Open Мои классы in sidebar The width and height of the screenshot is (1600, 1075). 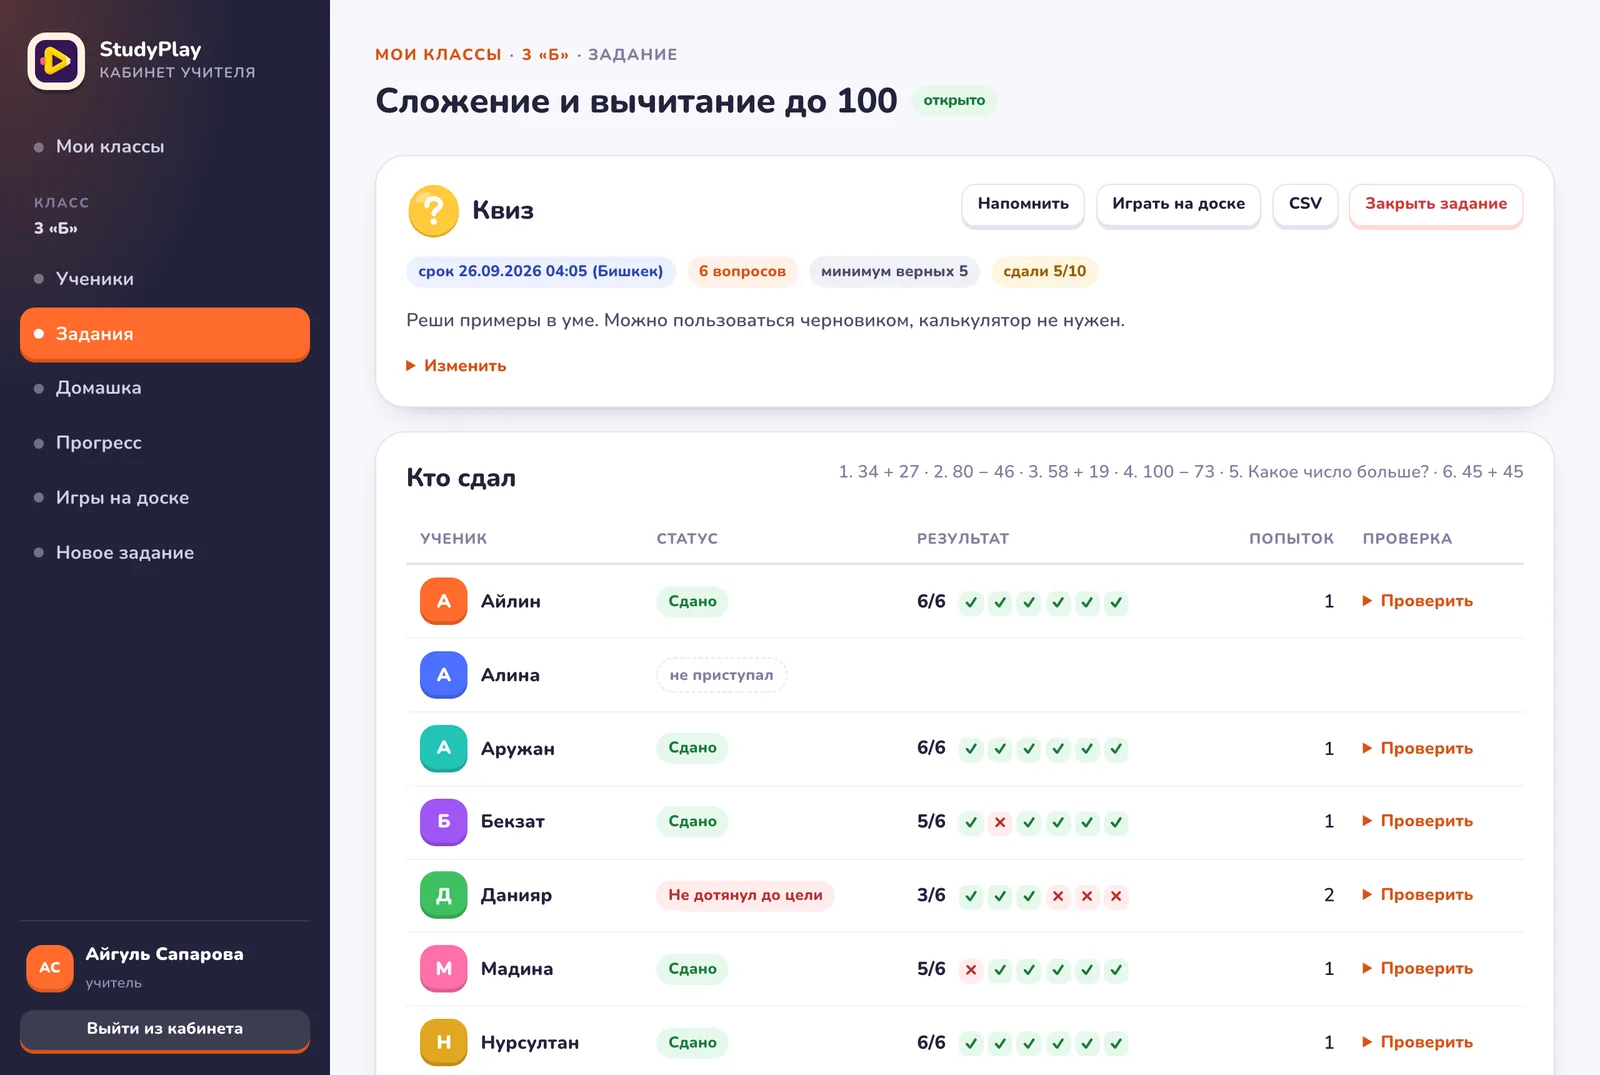pyautogui.click(x=165, y=147)
